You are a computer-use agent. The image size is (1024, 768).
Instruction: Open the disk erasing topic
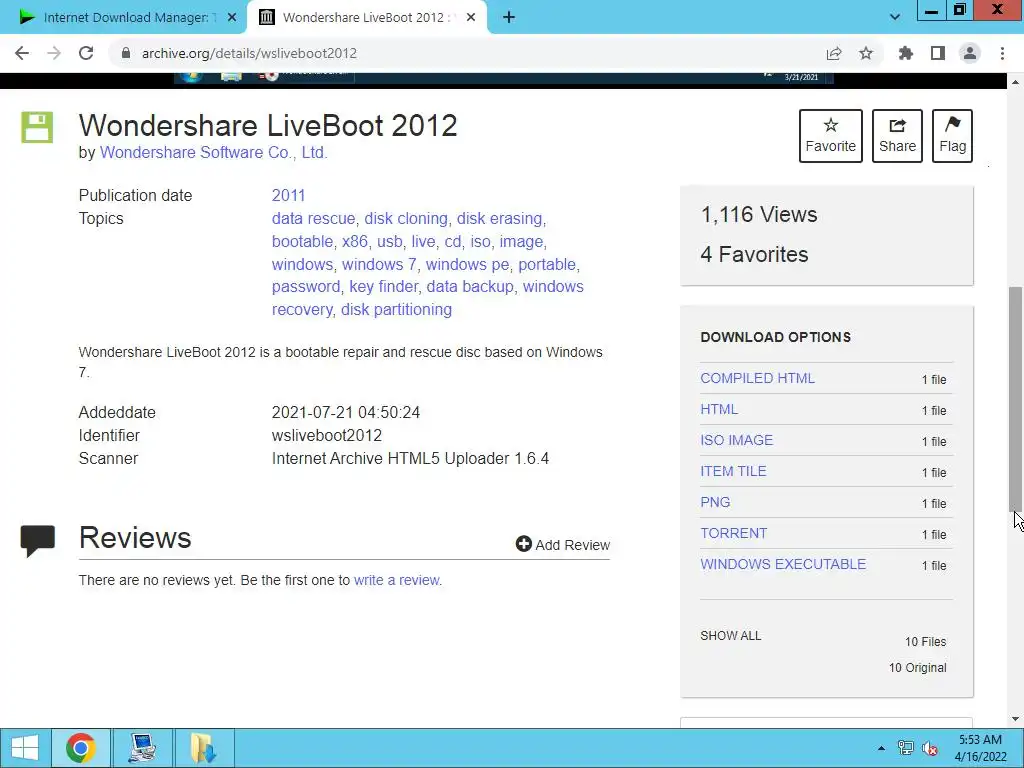[x=500, y=219]
